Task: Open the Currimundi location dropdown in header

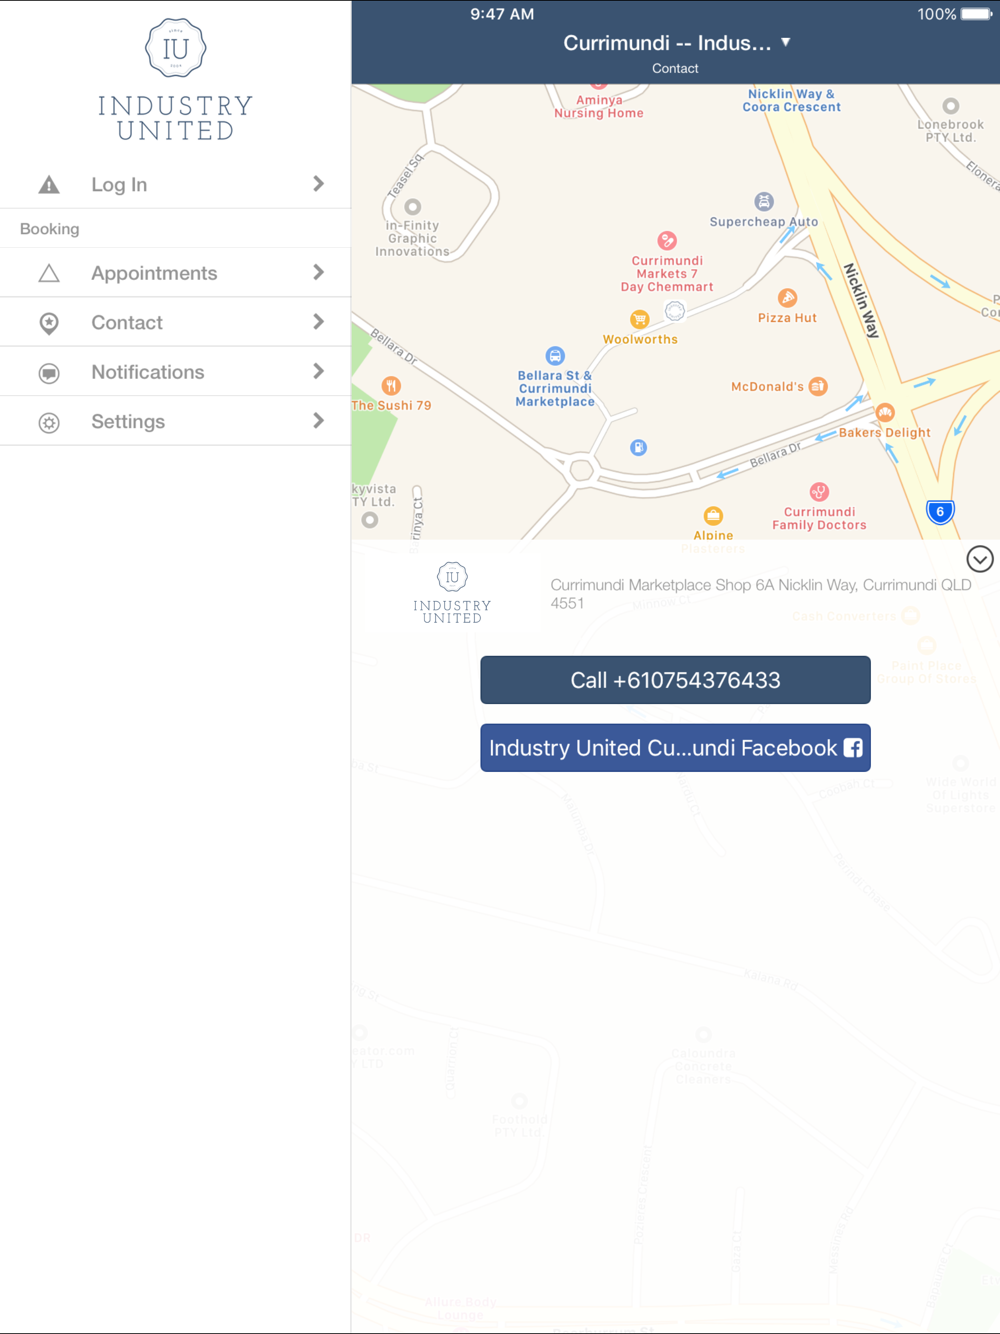Action: (676, 43)
